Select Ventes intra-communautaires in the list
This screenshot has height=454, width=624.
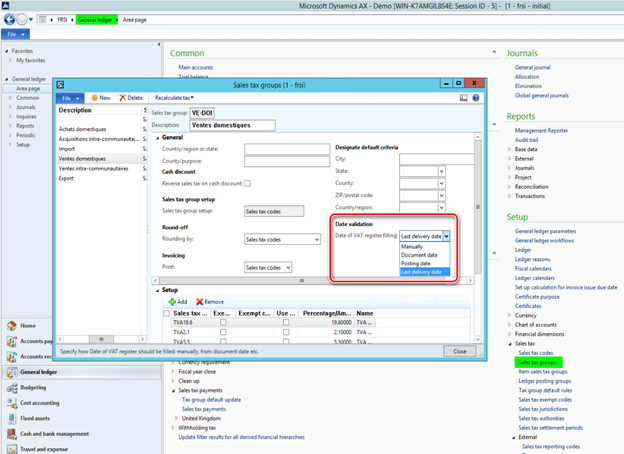pos(94,169)
